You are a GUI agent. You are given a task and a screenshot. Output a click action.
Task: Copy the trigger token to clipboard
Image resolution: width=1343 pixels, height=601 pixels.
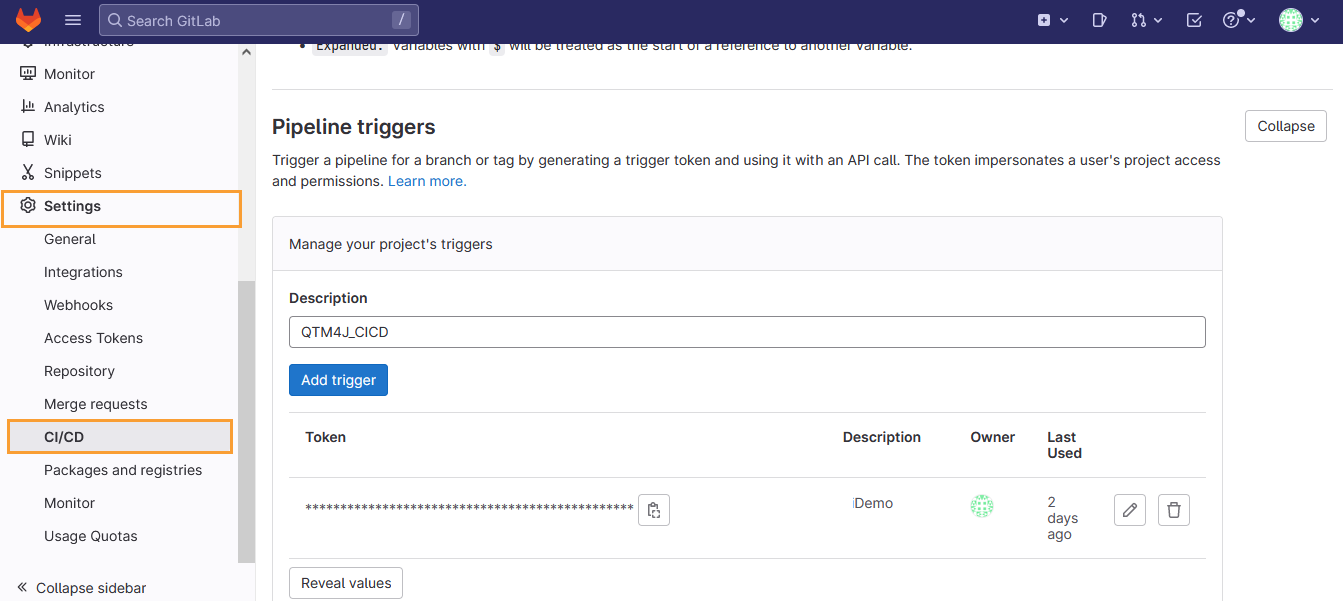pos(654,509)
